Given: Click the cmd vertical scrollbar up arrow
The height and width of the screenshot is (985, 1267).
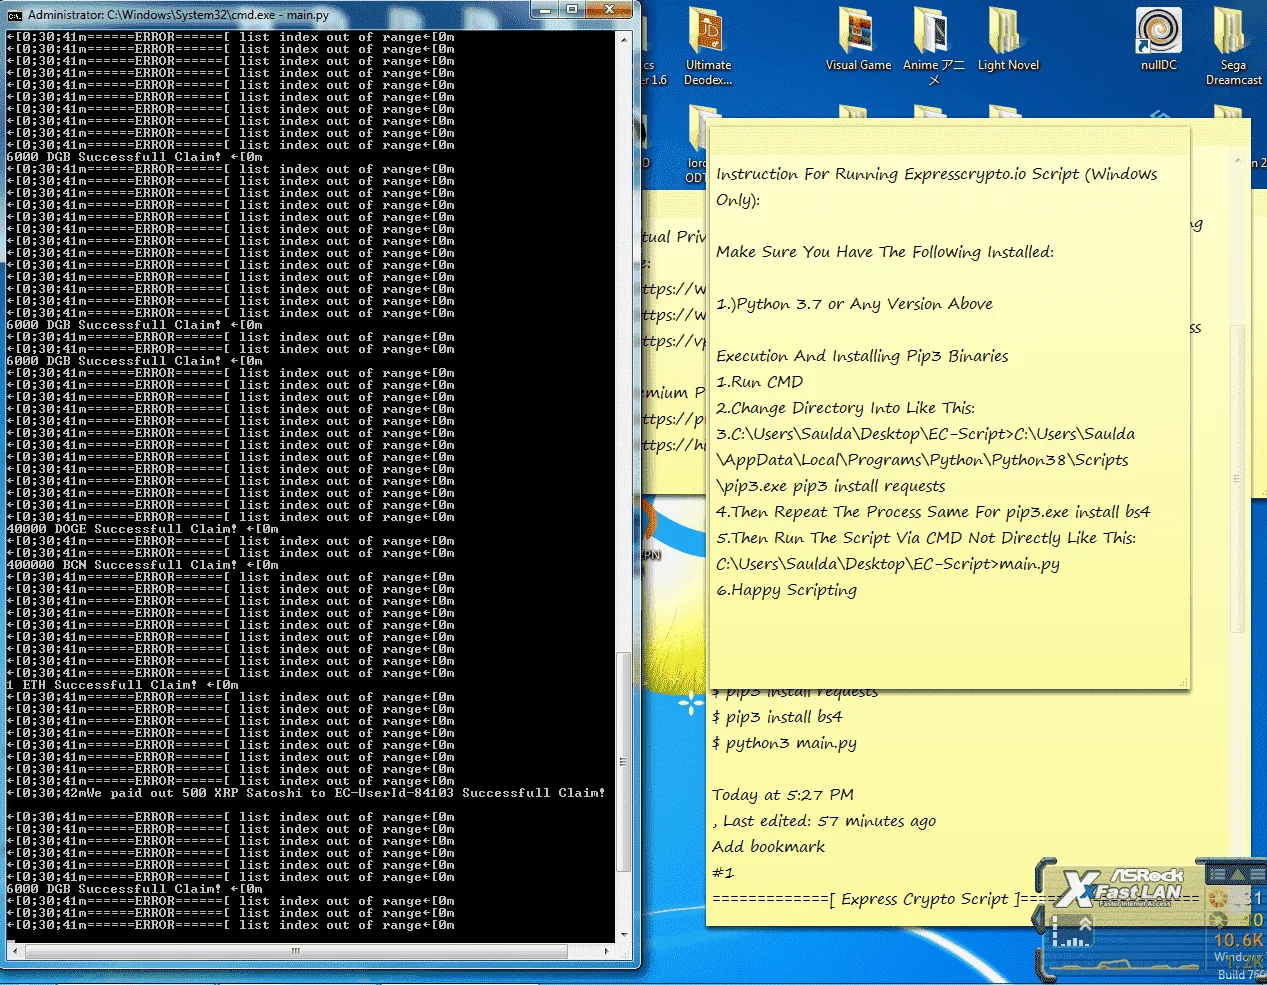Looking at the screenshot, I should pyautogui.click(x=624, y=40).
